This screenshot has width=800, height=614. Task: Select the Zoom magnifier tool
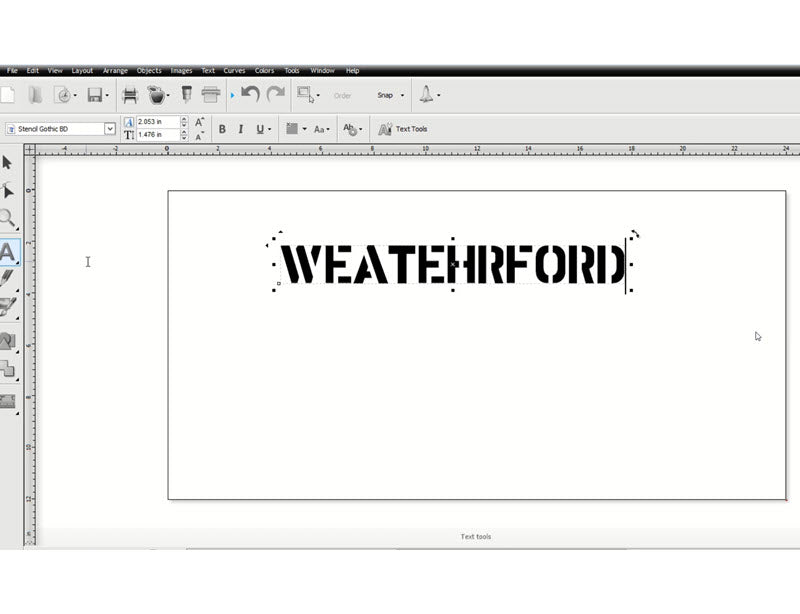point(8,218)
